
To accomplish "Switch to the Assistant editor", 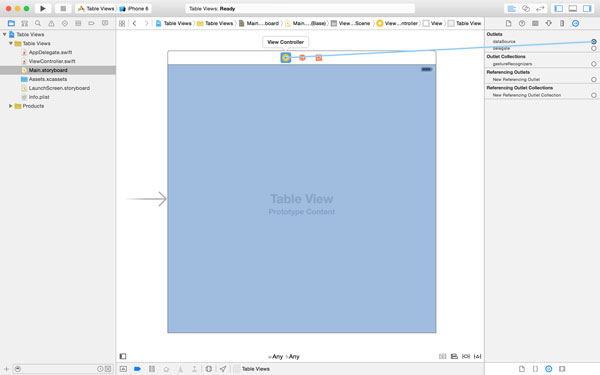I will (x=526, y=8).
